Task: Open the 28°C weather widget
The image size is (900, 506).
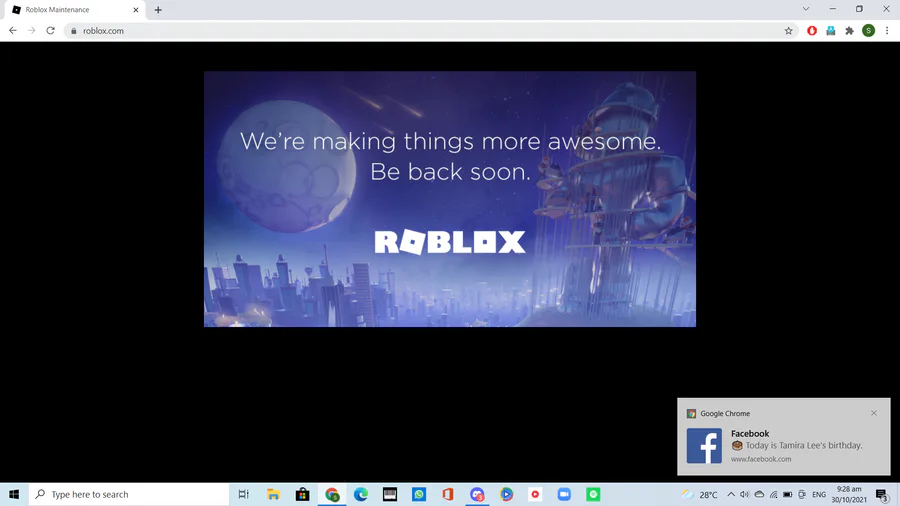Action: (700, 494)
